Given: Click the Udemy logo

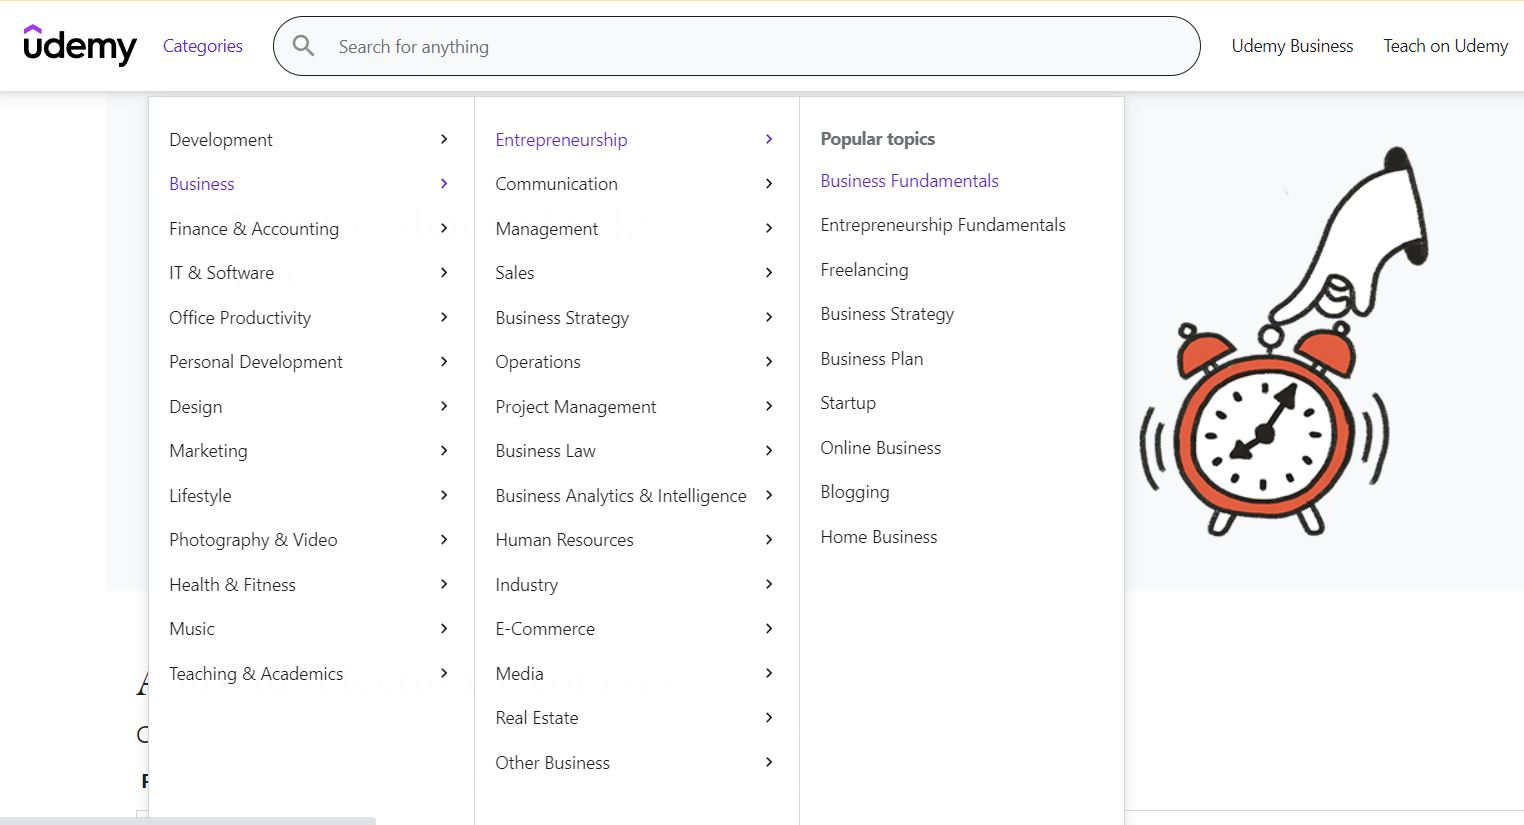Looking at the screenshot, I should tap(80, 45).
